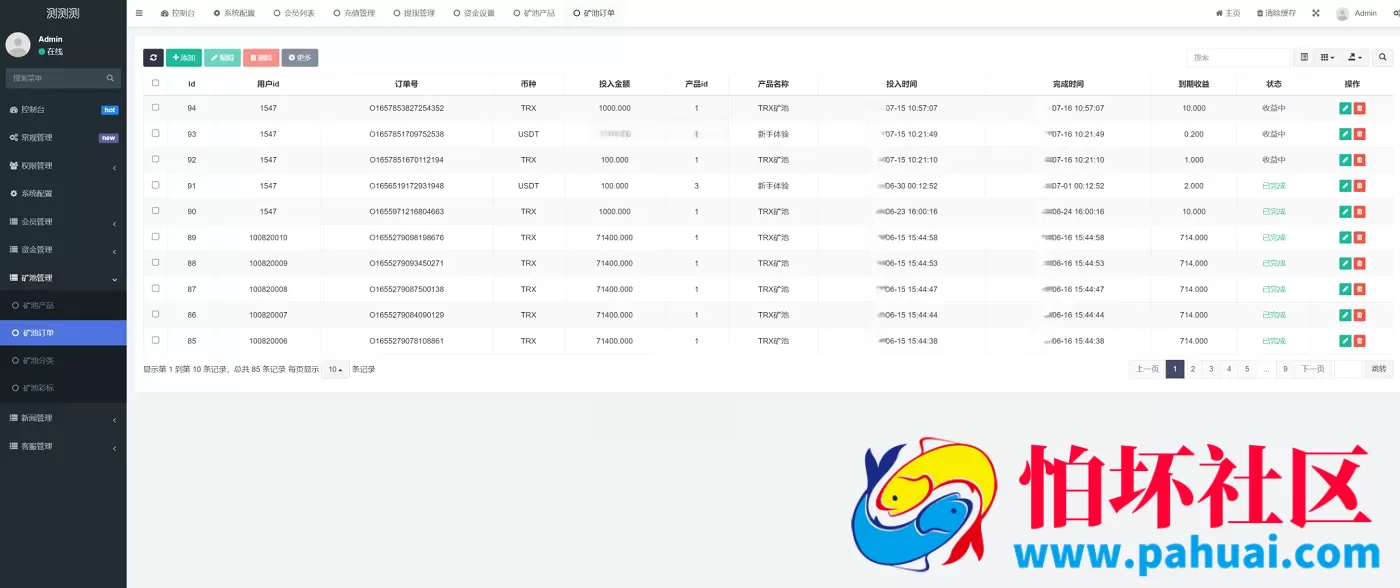The image size is (1400, 588).
Task: Switch to the 系统配置 top tab
Action: pyautogui.click(x=234, y=13)
